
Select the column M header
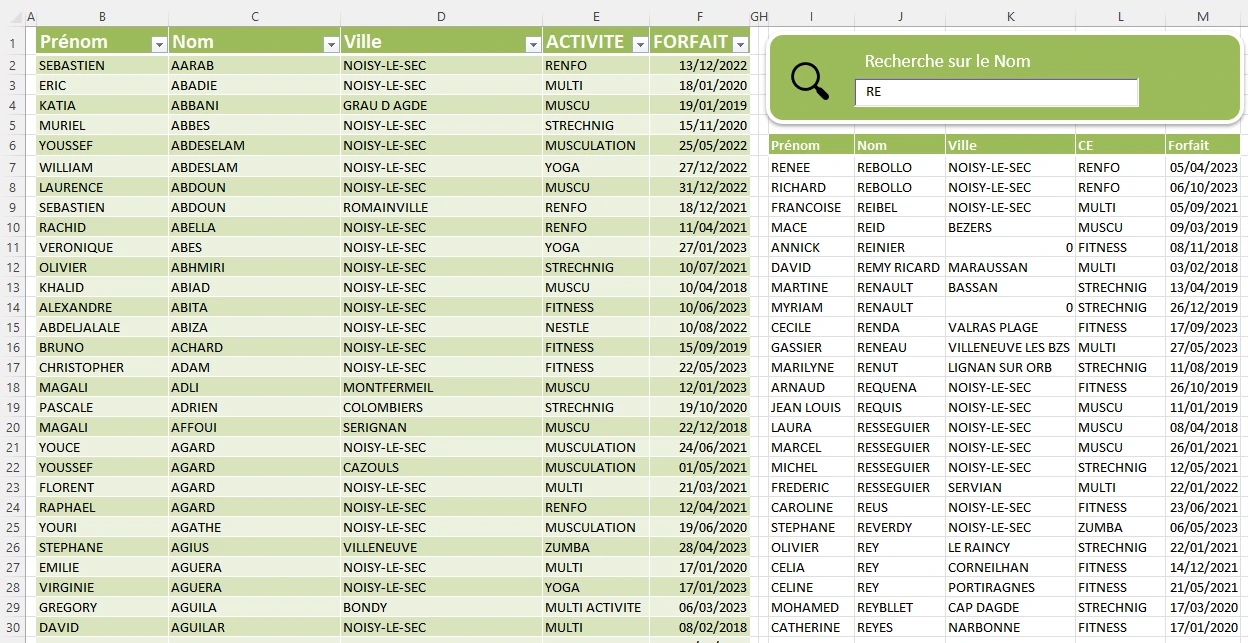coord(1202,16)
